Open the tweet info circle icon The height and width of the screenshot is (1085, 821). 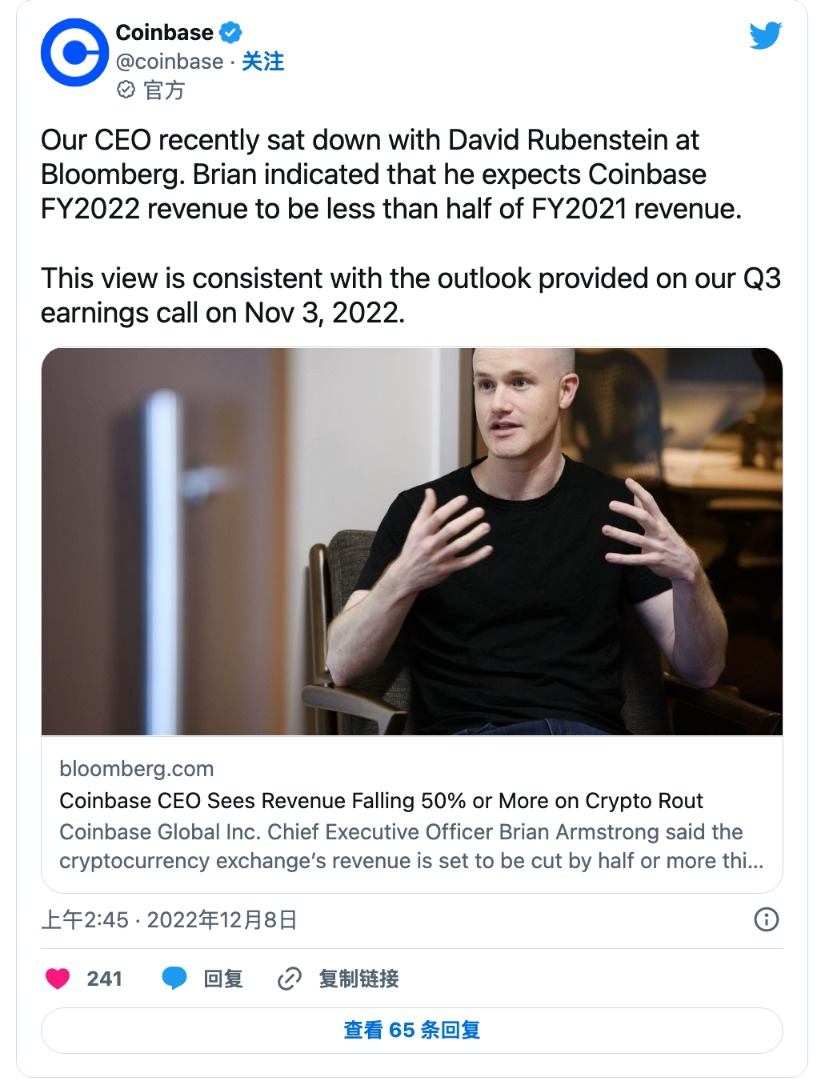click(766, 919)
